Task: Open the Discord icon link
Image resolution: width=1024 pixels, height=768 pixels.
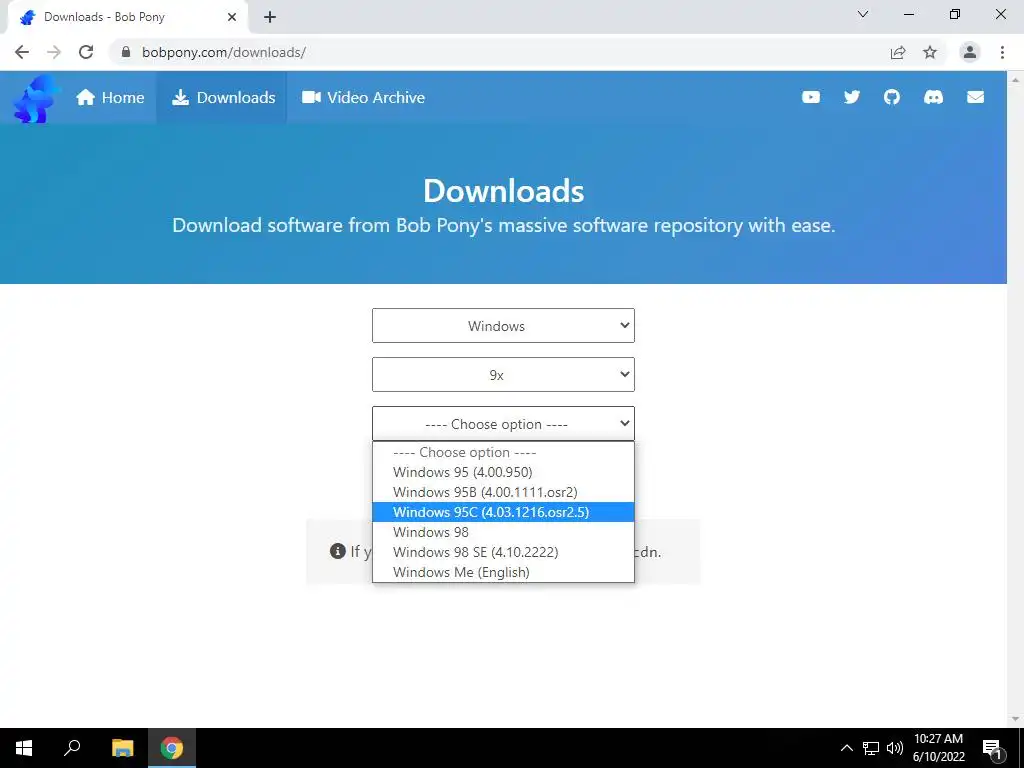Action: pyautogui.click(x=933, y=97)
